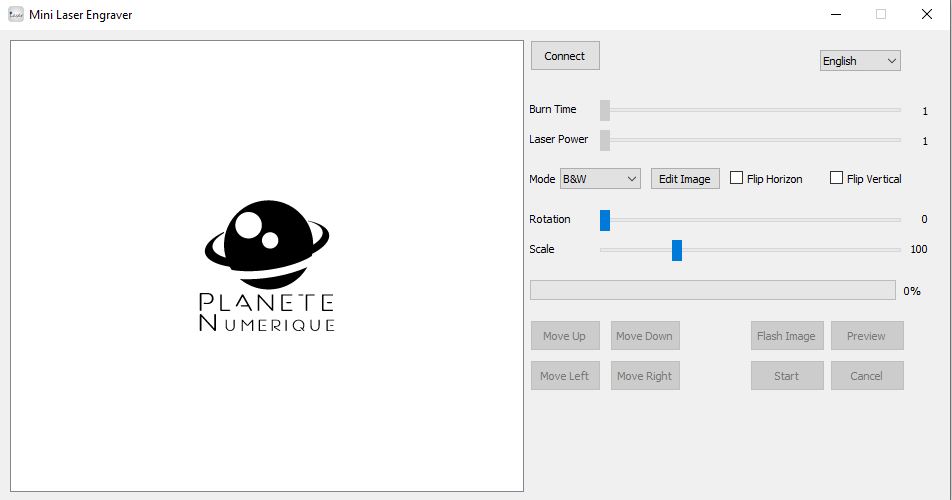Screen dimensions: 952x500
Task: Click the Edit Image button
Action: [685, 179]
